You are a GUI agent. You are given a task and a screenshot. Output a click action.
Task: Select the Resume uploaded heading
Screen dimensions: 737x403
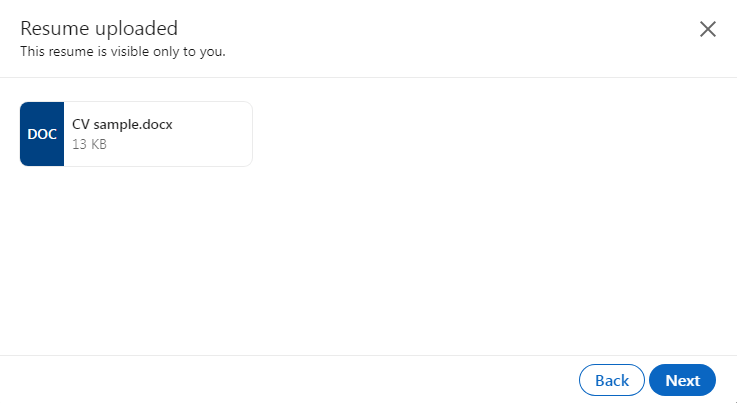(99, 28)
